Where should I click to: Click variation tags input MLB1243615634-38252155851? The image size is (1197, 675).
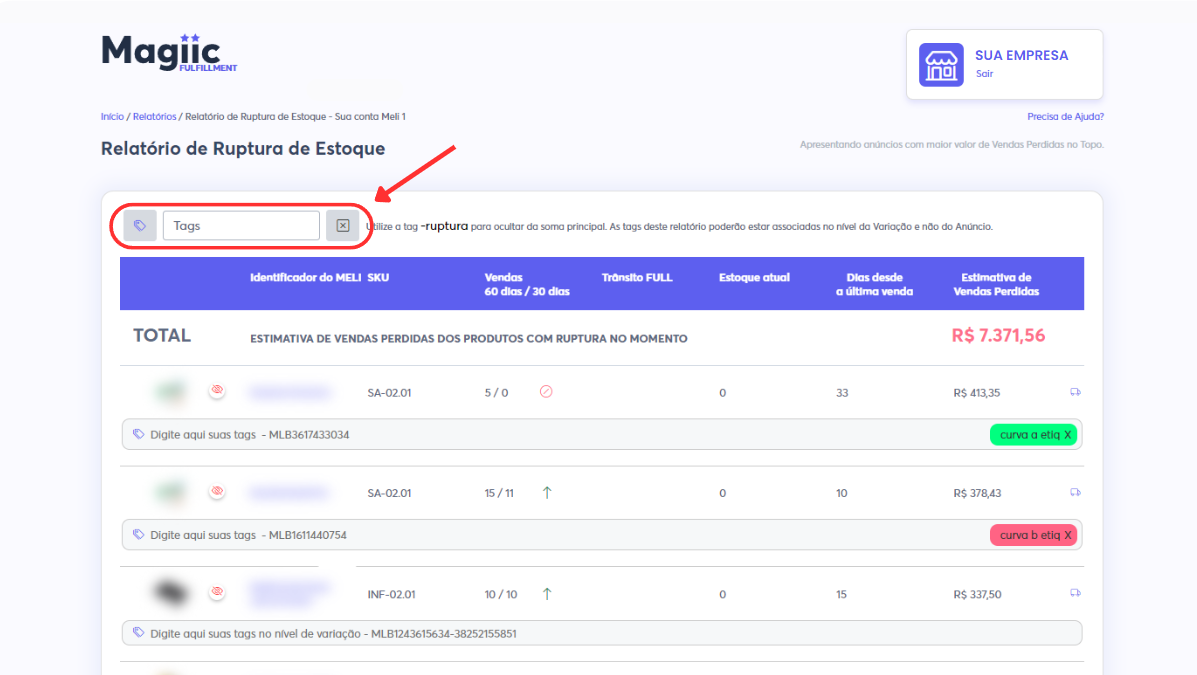click(x=602, y=633)
